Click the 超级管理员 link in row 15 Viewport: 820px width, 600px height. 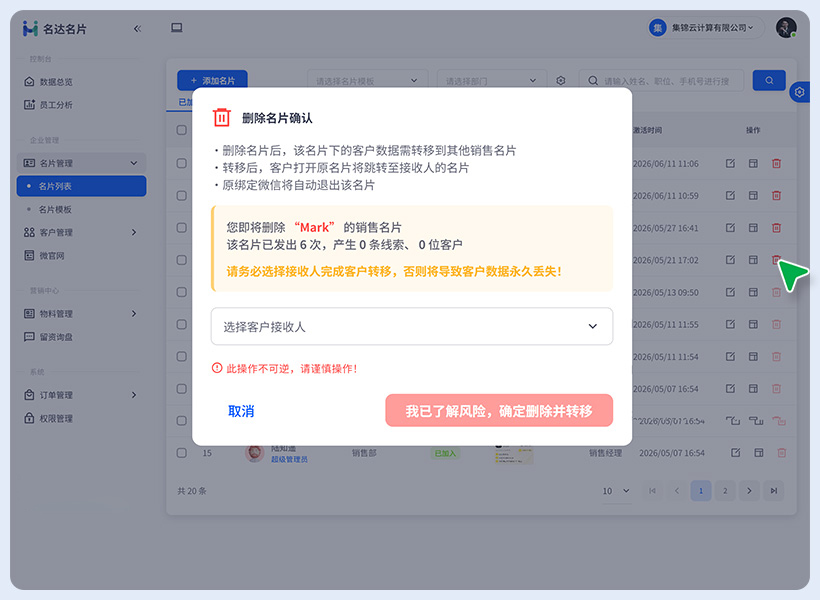[289, 460]
